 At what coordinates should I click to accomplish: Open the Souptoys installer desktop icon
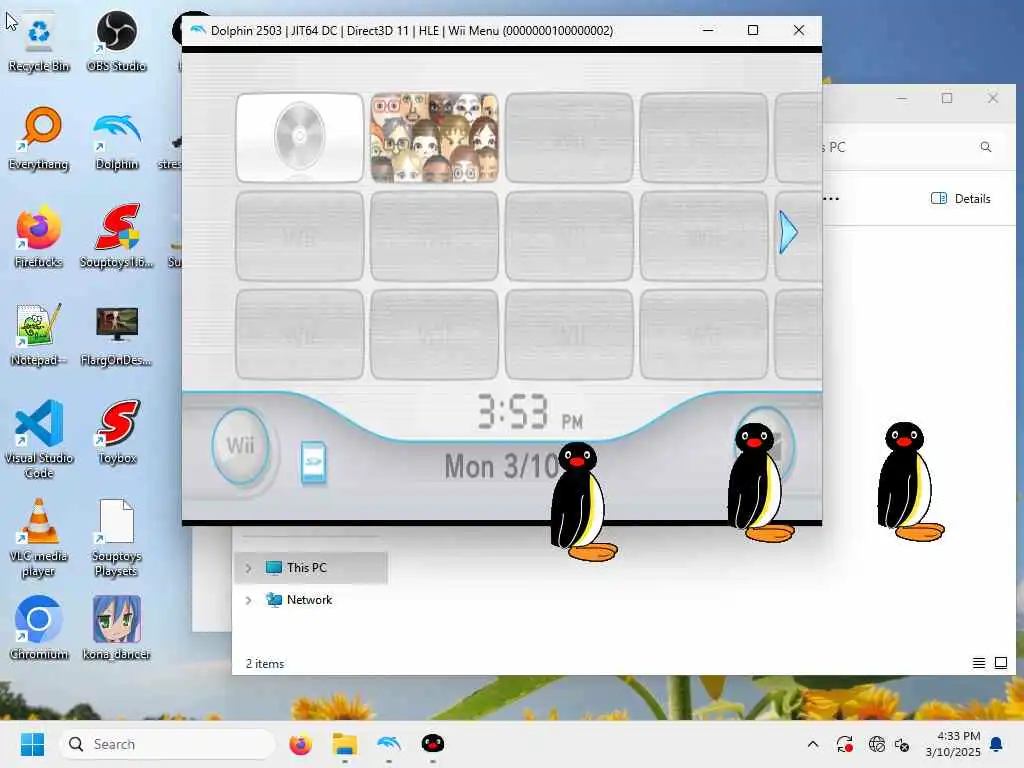point(116,236)
